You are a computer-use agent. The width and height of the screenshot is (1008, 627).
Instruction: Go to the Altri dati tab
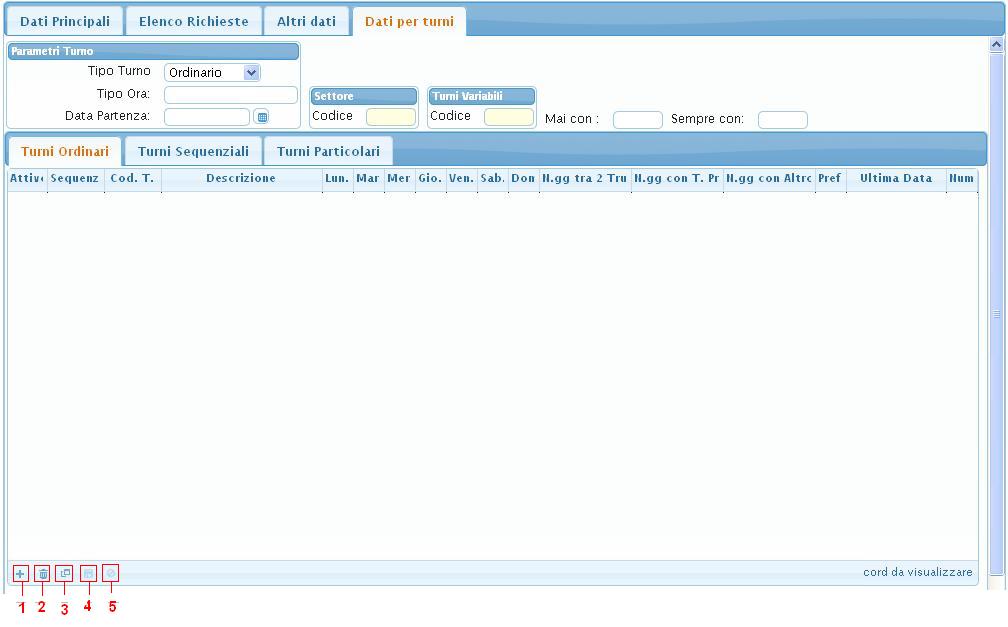[306, 21]
